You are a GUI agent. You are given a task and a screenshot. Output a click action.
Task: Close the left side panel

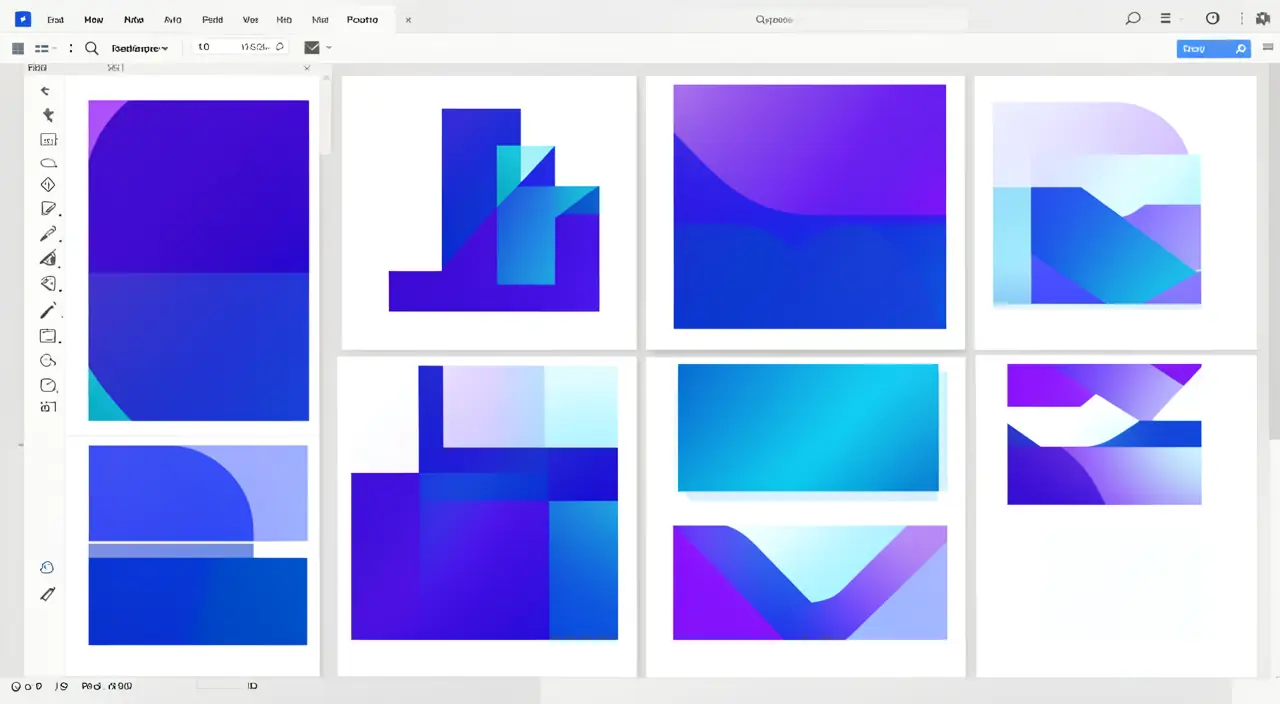(307, 68)
